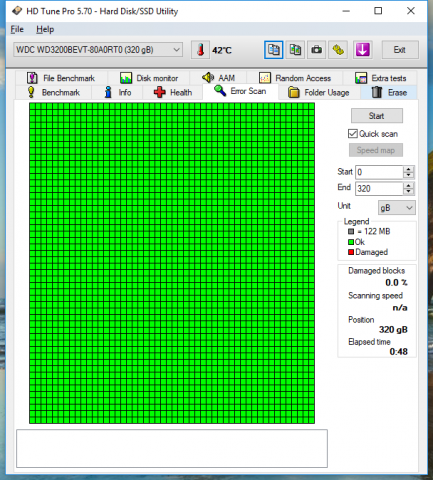Switch to the Folder Usage tab

point(319,92)
